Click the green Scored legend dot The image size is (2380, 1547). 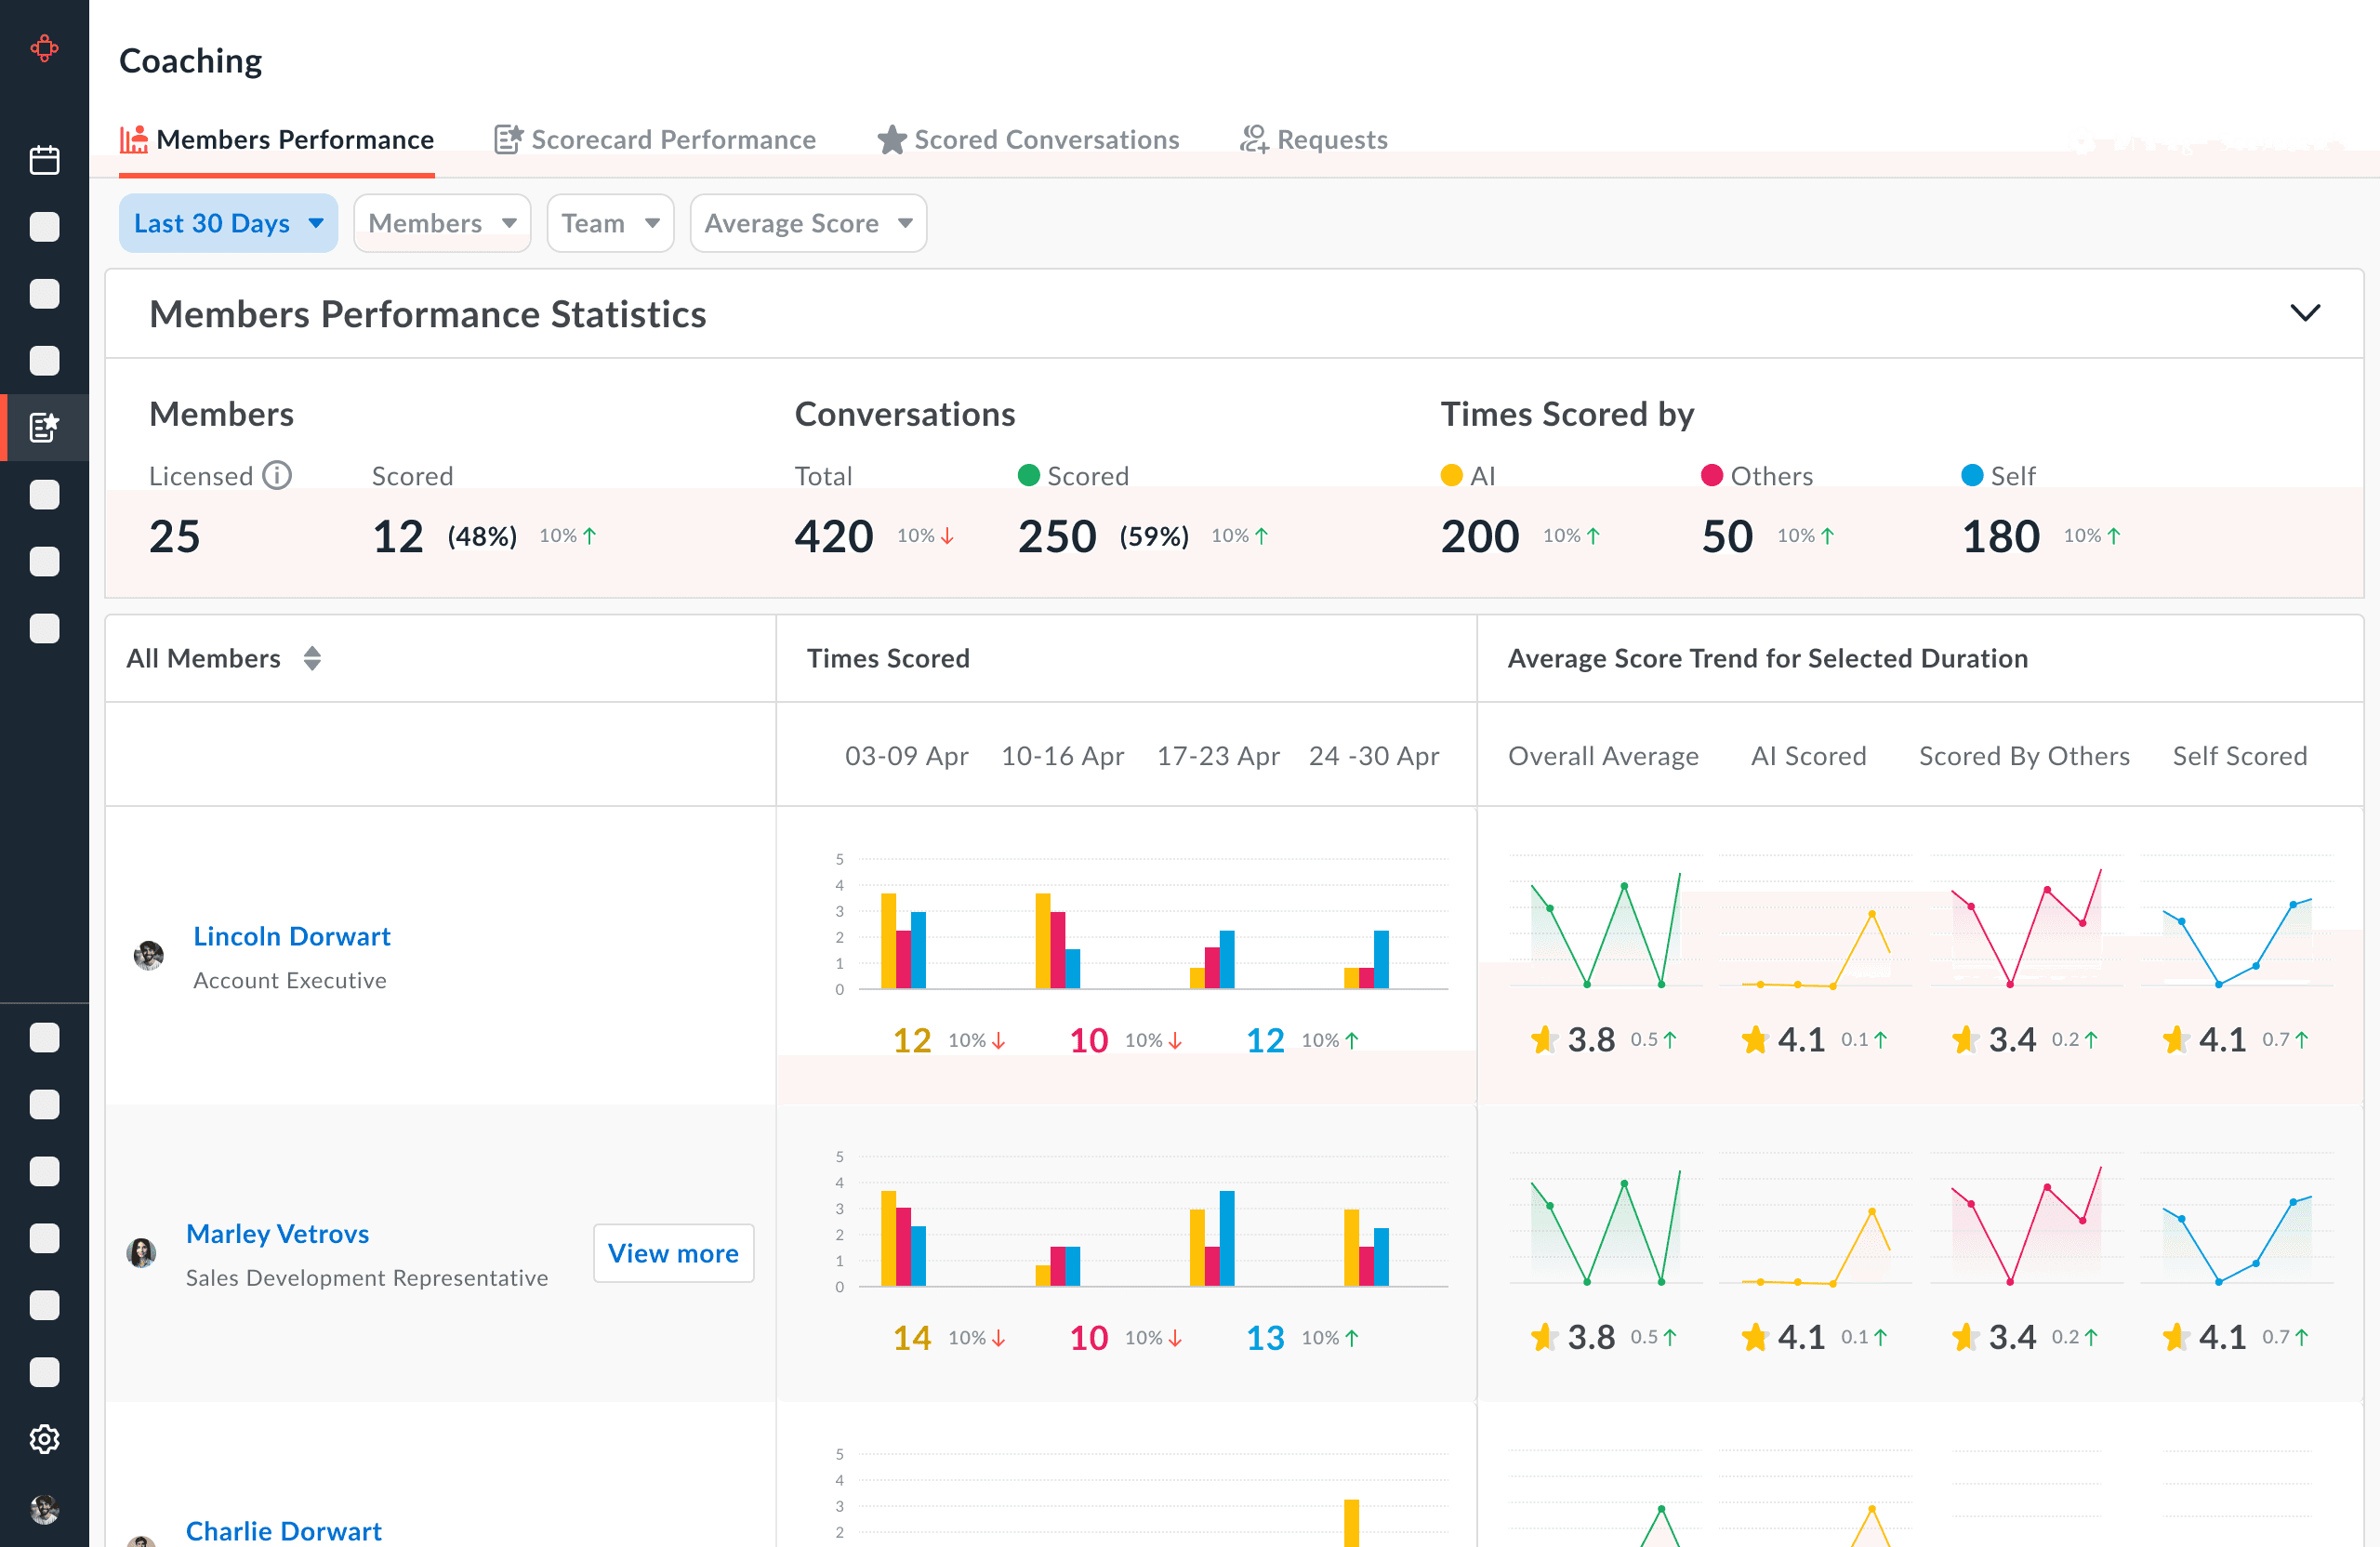(x=1028, y=475)
